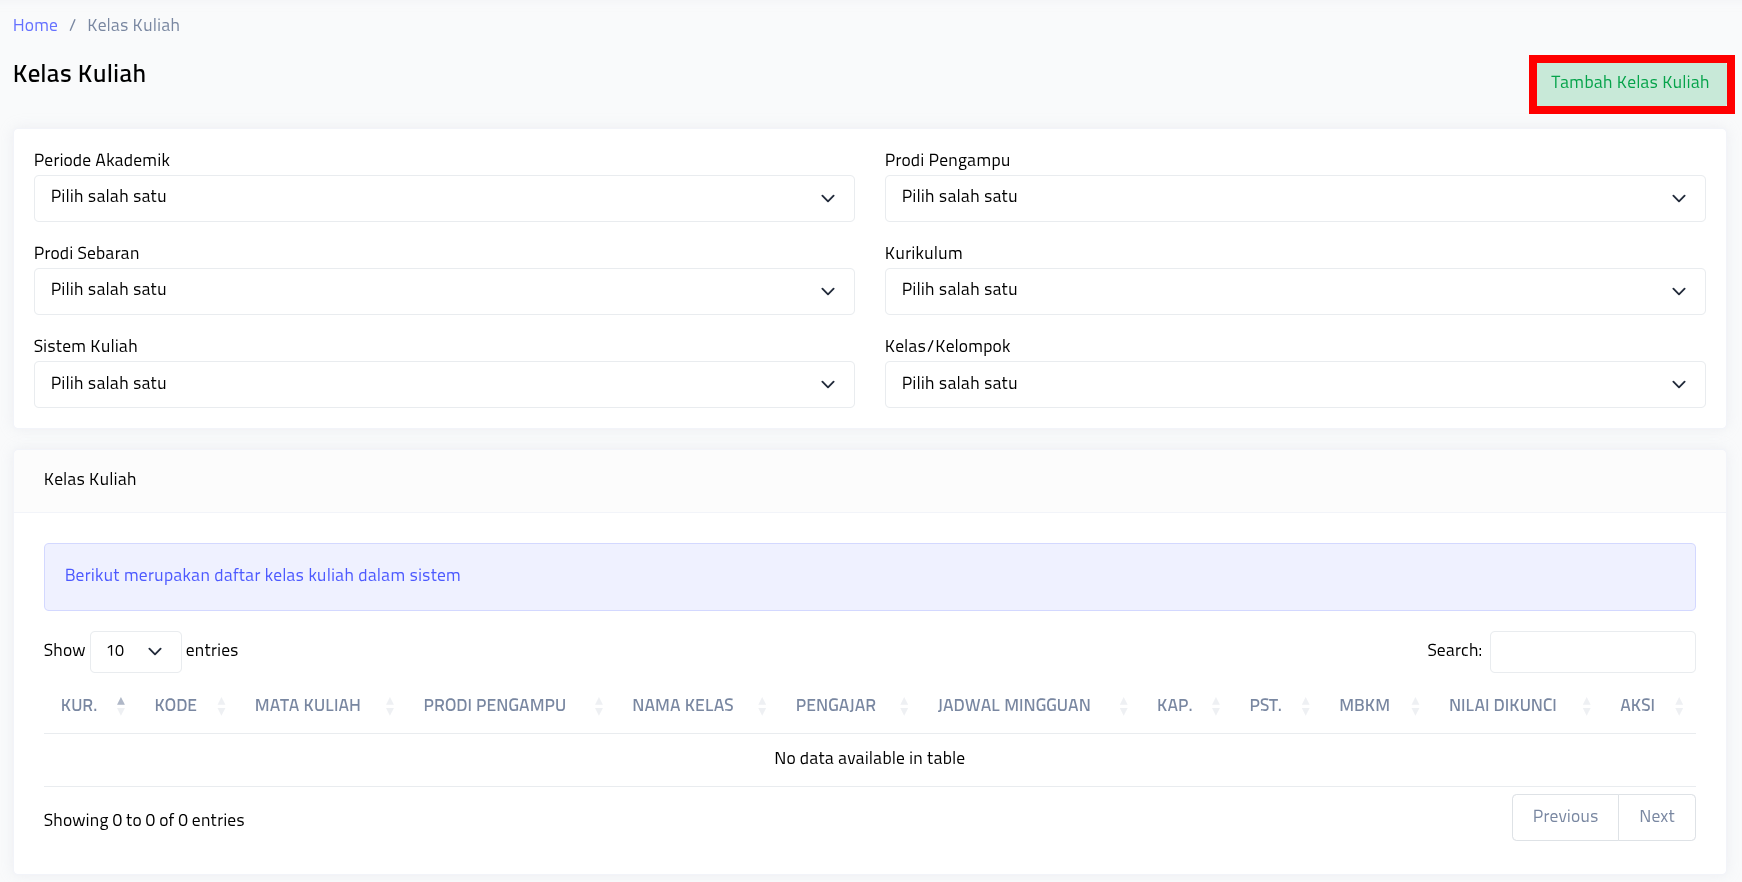Select the Kurikulum dropdown
This screenshot has height=882, width=1742.
click(1294, 291)
